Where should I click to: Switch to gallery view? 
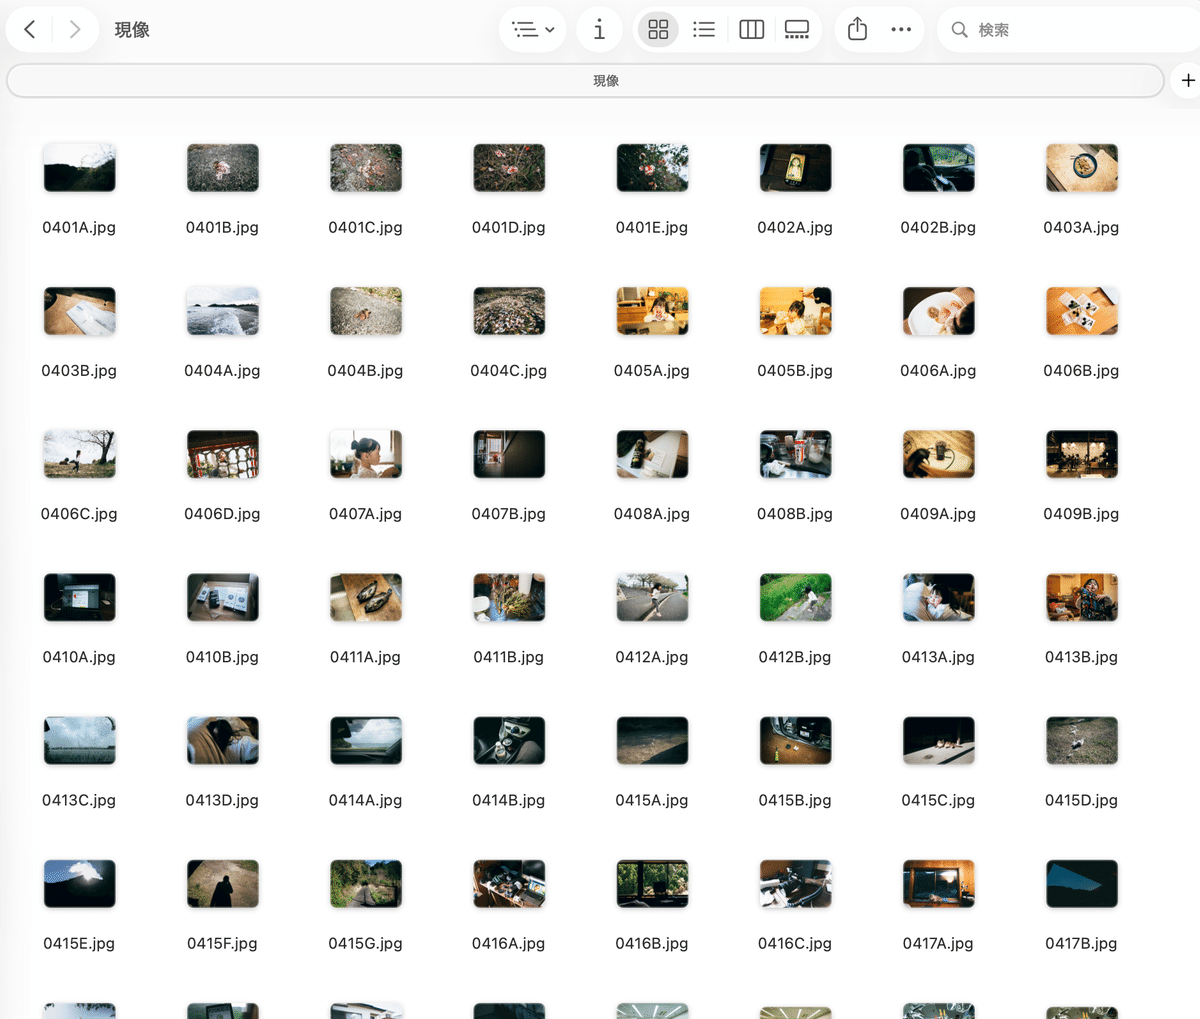(x=797, y=30)
